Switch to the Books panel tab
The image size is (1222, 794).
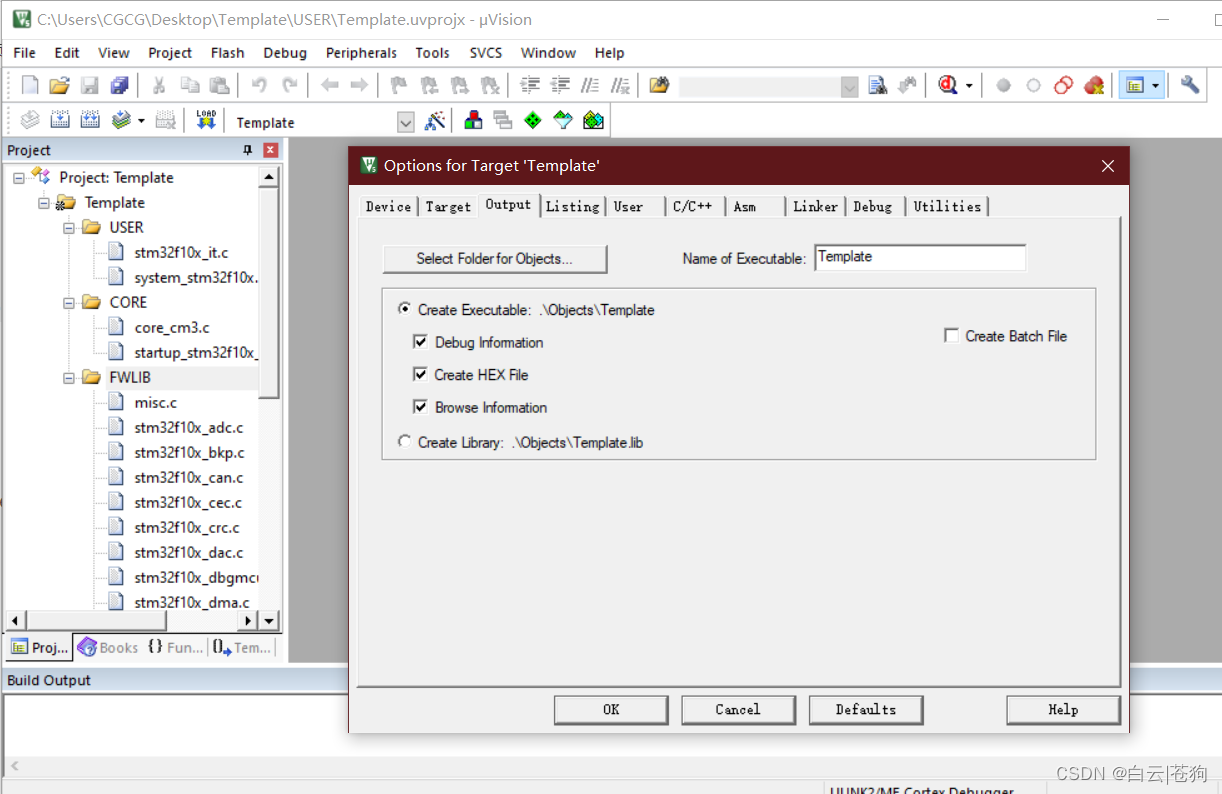pyautogui.click(x=108, y=648)
